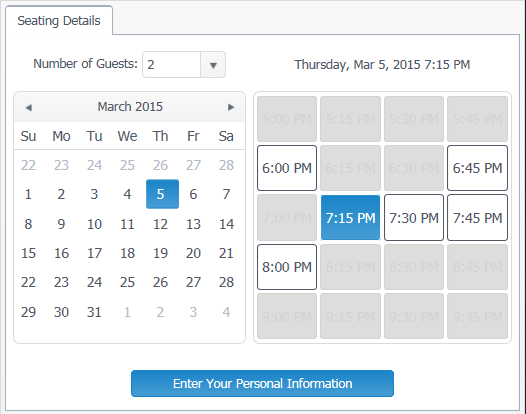Click the selected 7:15 PM slot
The height and width of the screenshot is (414, 526).
click(350, 218)
